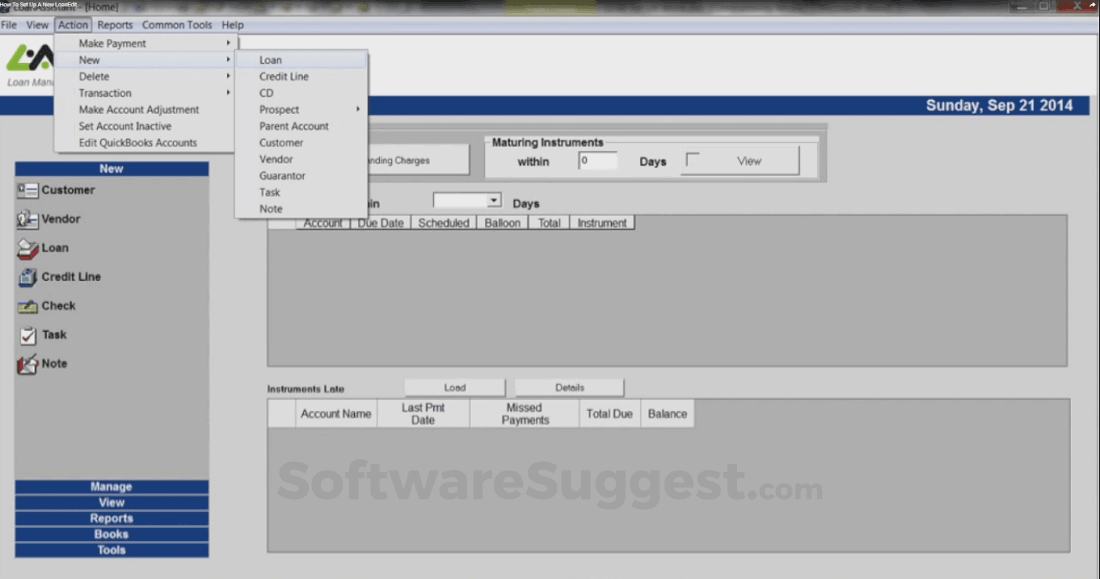The height and width of the screenshot is (579, 1100).
Task: Select Note in the New submenu
Action: (302, 208)
